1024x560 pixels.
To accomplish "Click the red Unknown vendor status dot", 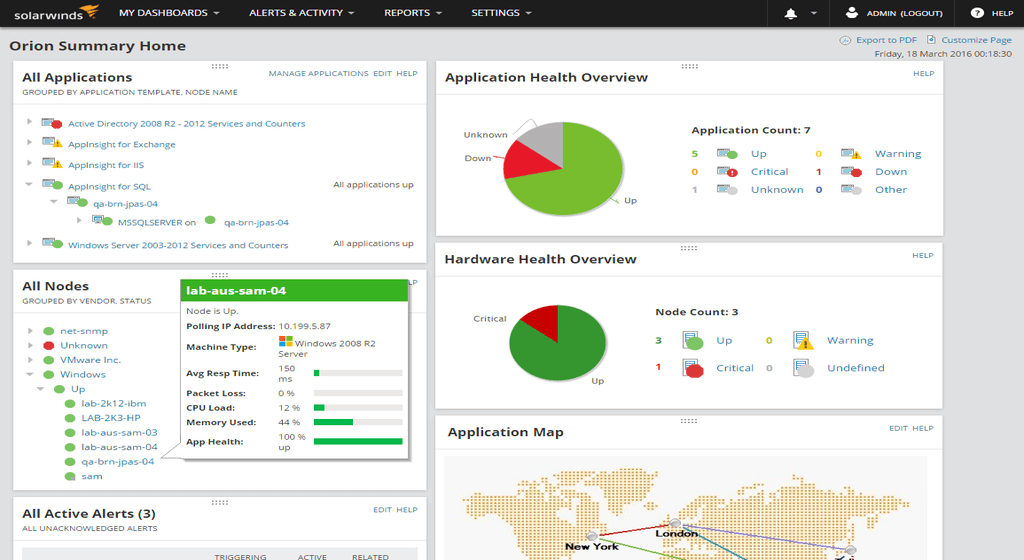I will pos(48,345).
